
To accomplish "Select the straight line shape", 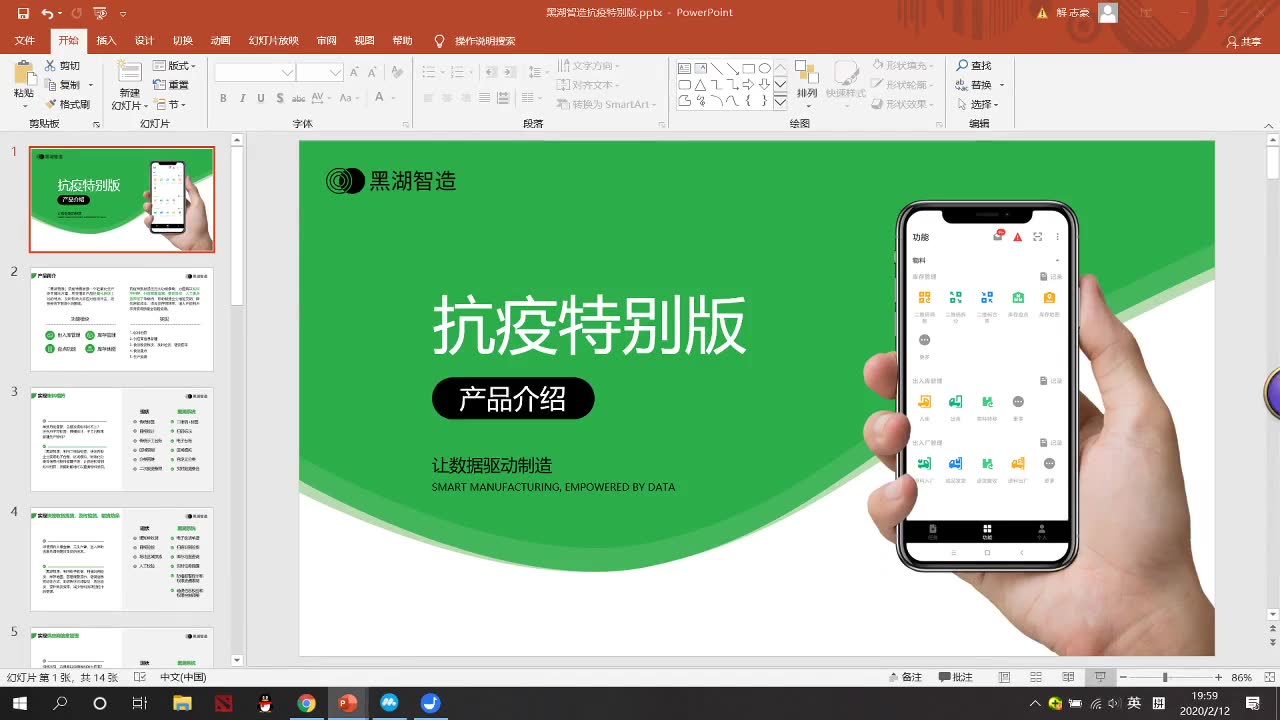I will tap(717, 69).
